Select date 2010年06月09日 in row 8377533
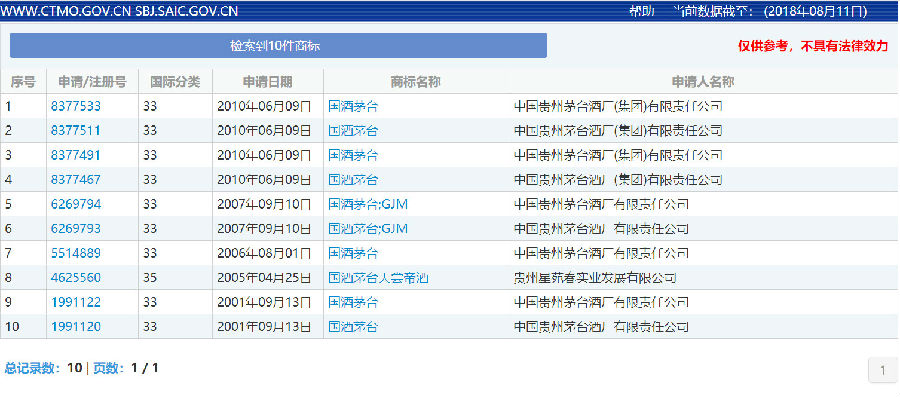 [x=264, y=106]
